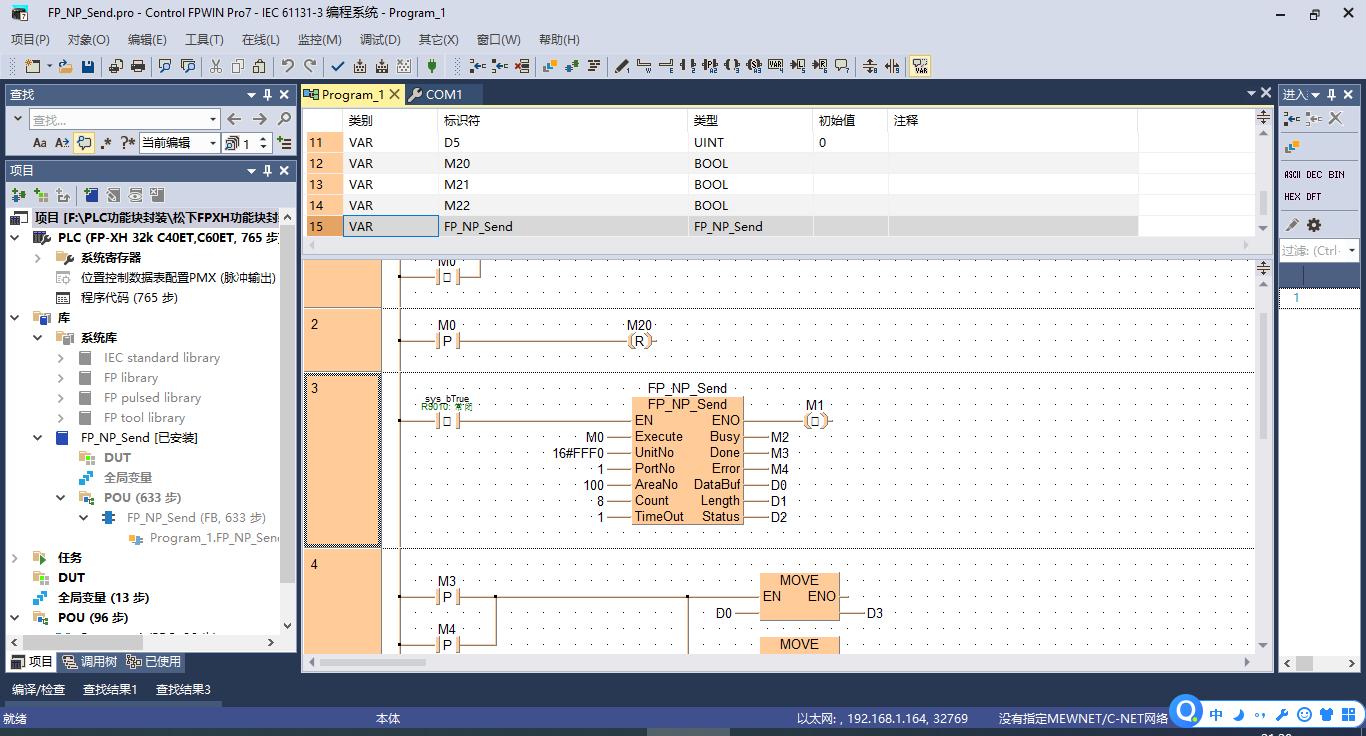Viewport: 1366px width, 736px height.
Task: Click the Print icon in toolbar
Action: tap(138, 66)
